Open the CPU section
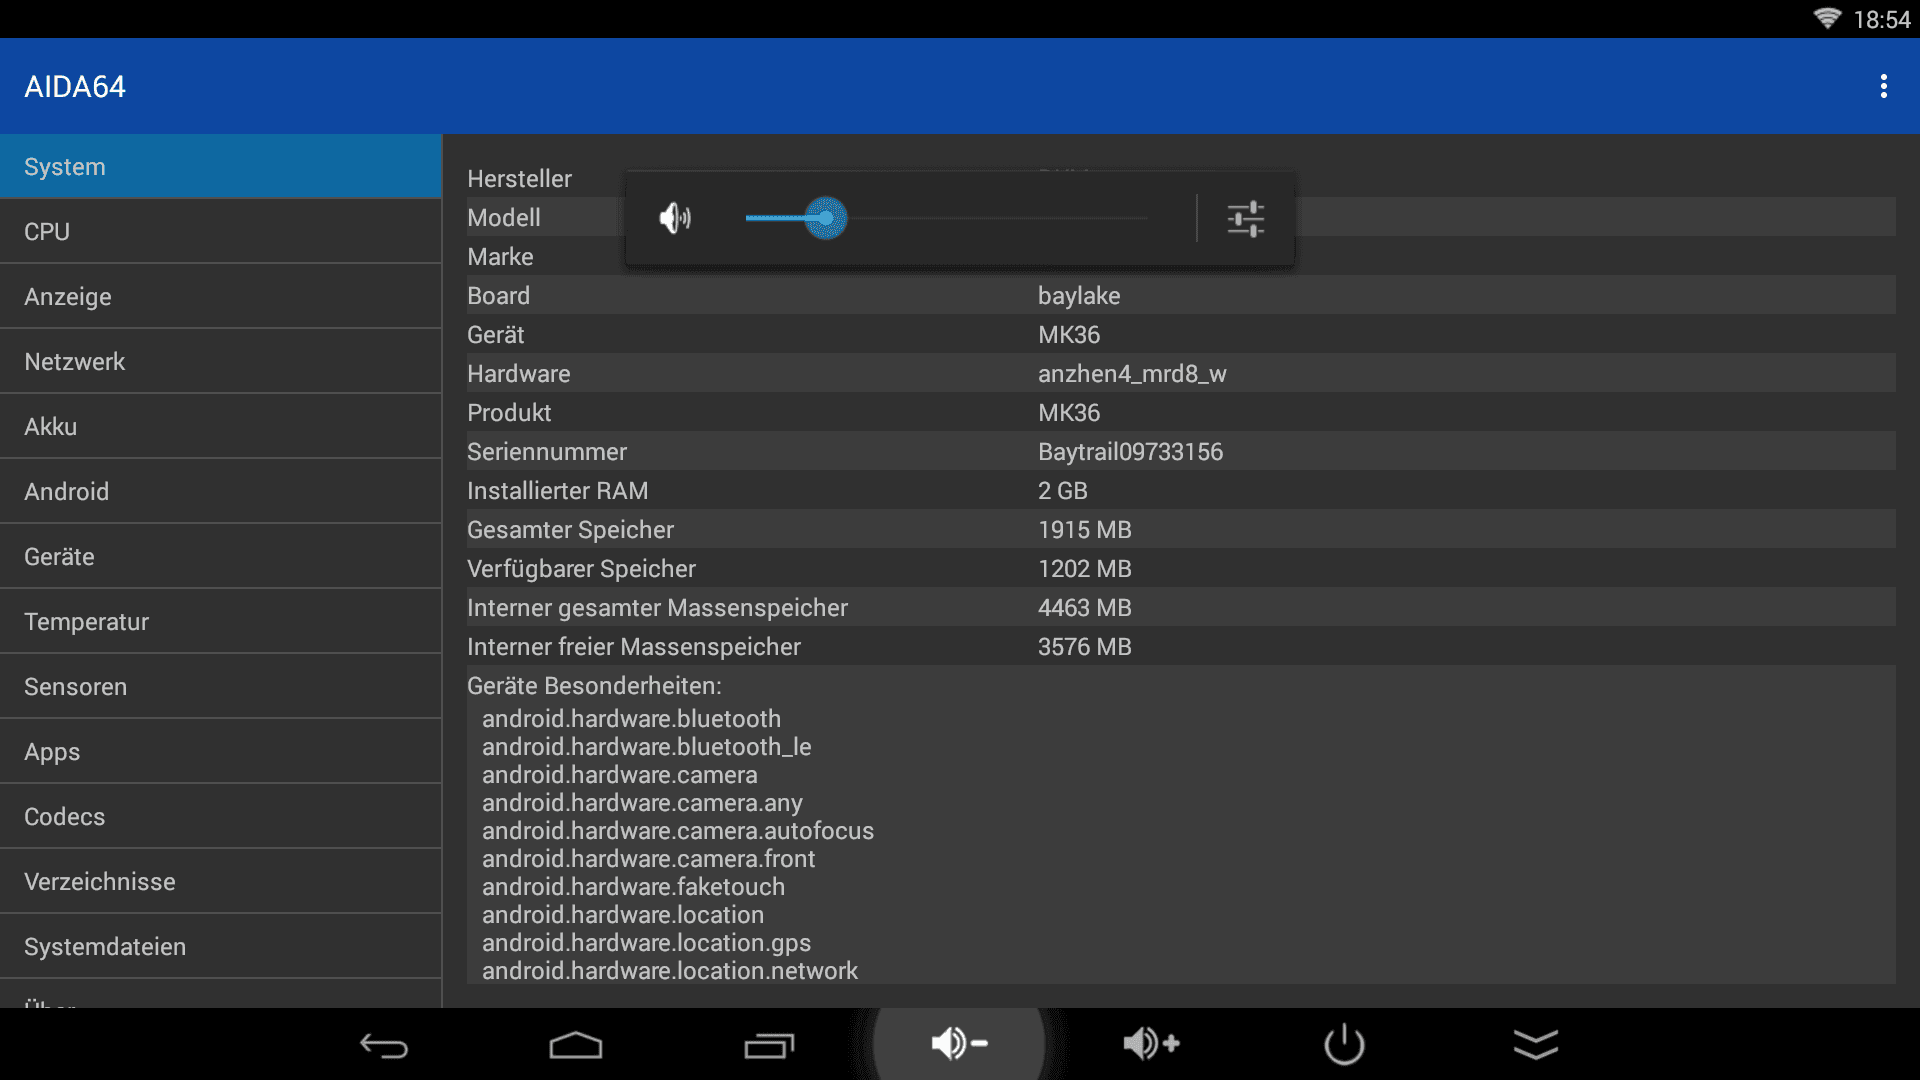The width and height of the screenshot is (1920, 1080). click(221, 231)
